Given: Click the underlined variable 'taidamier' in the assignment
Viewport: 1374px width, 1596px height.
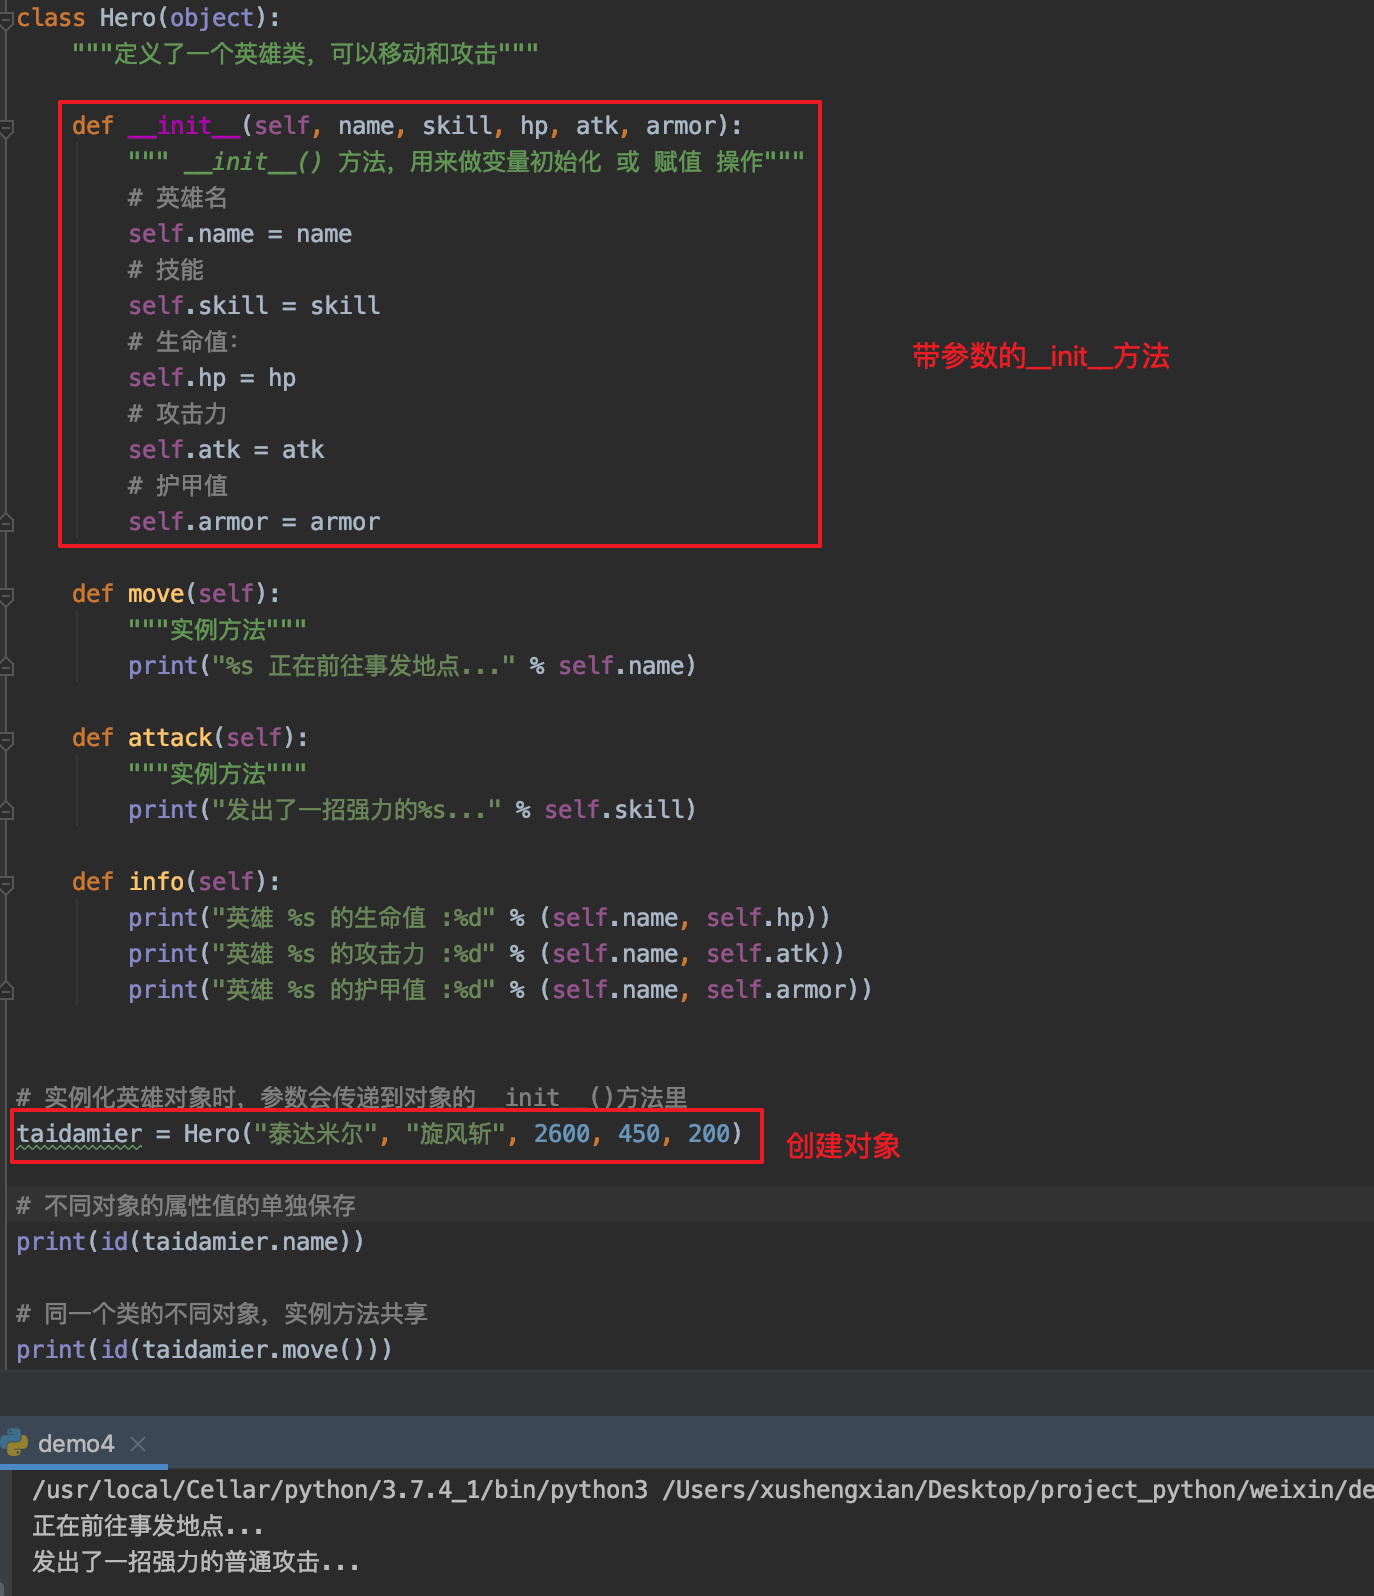Looking at the screenshot, I should [x=79, y=1134].
